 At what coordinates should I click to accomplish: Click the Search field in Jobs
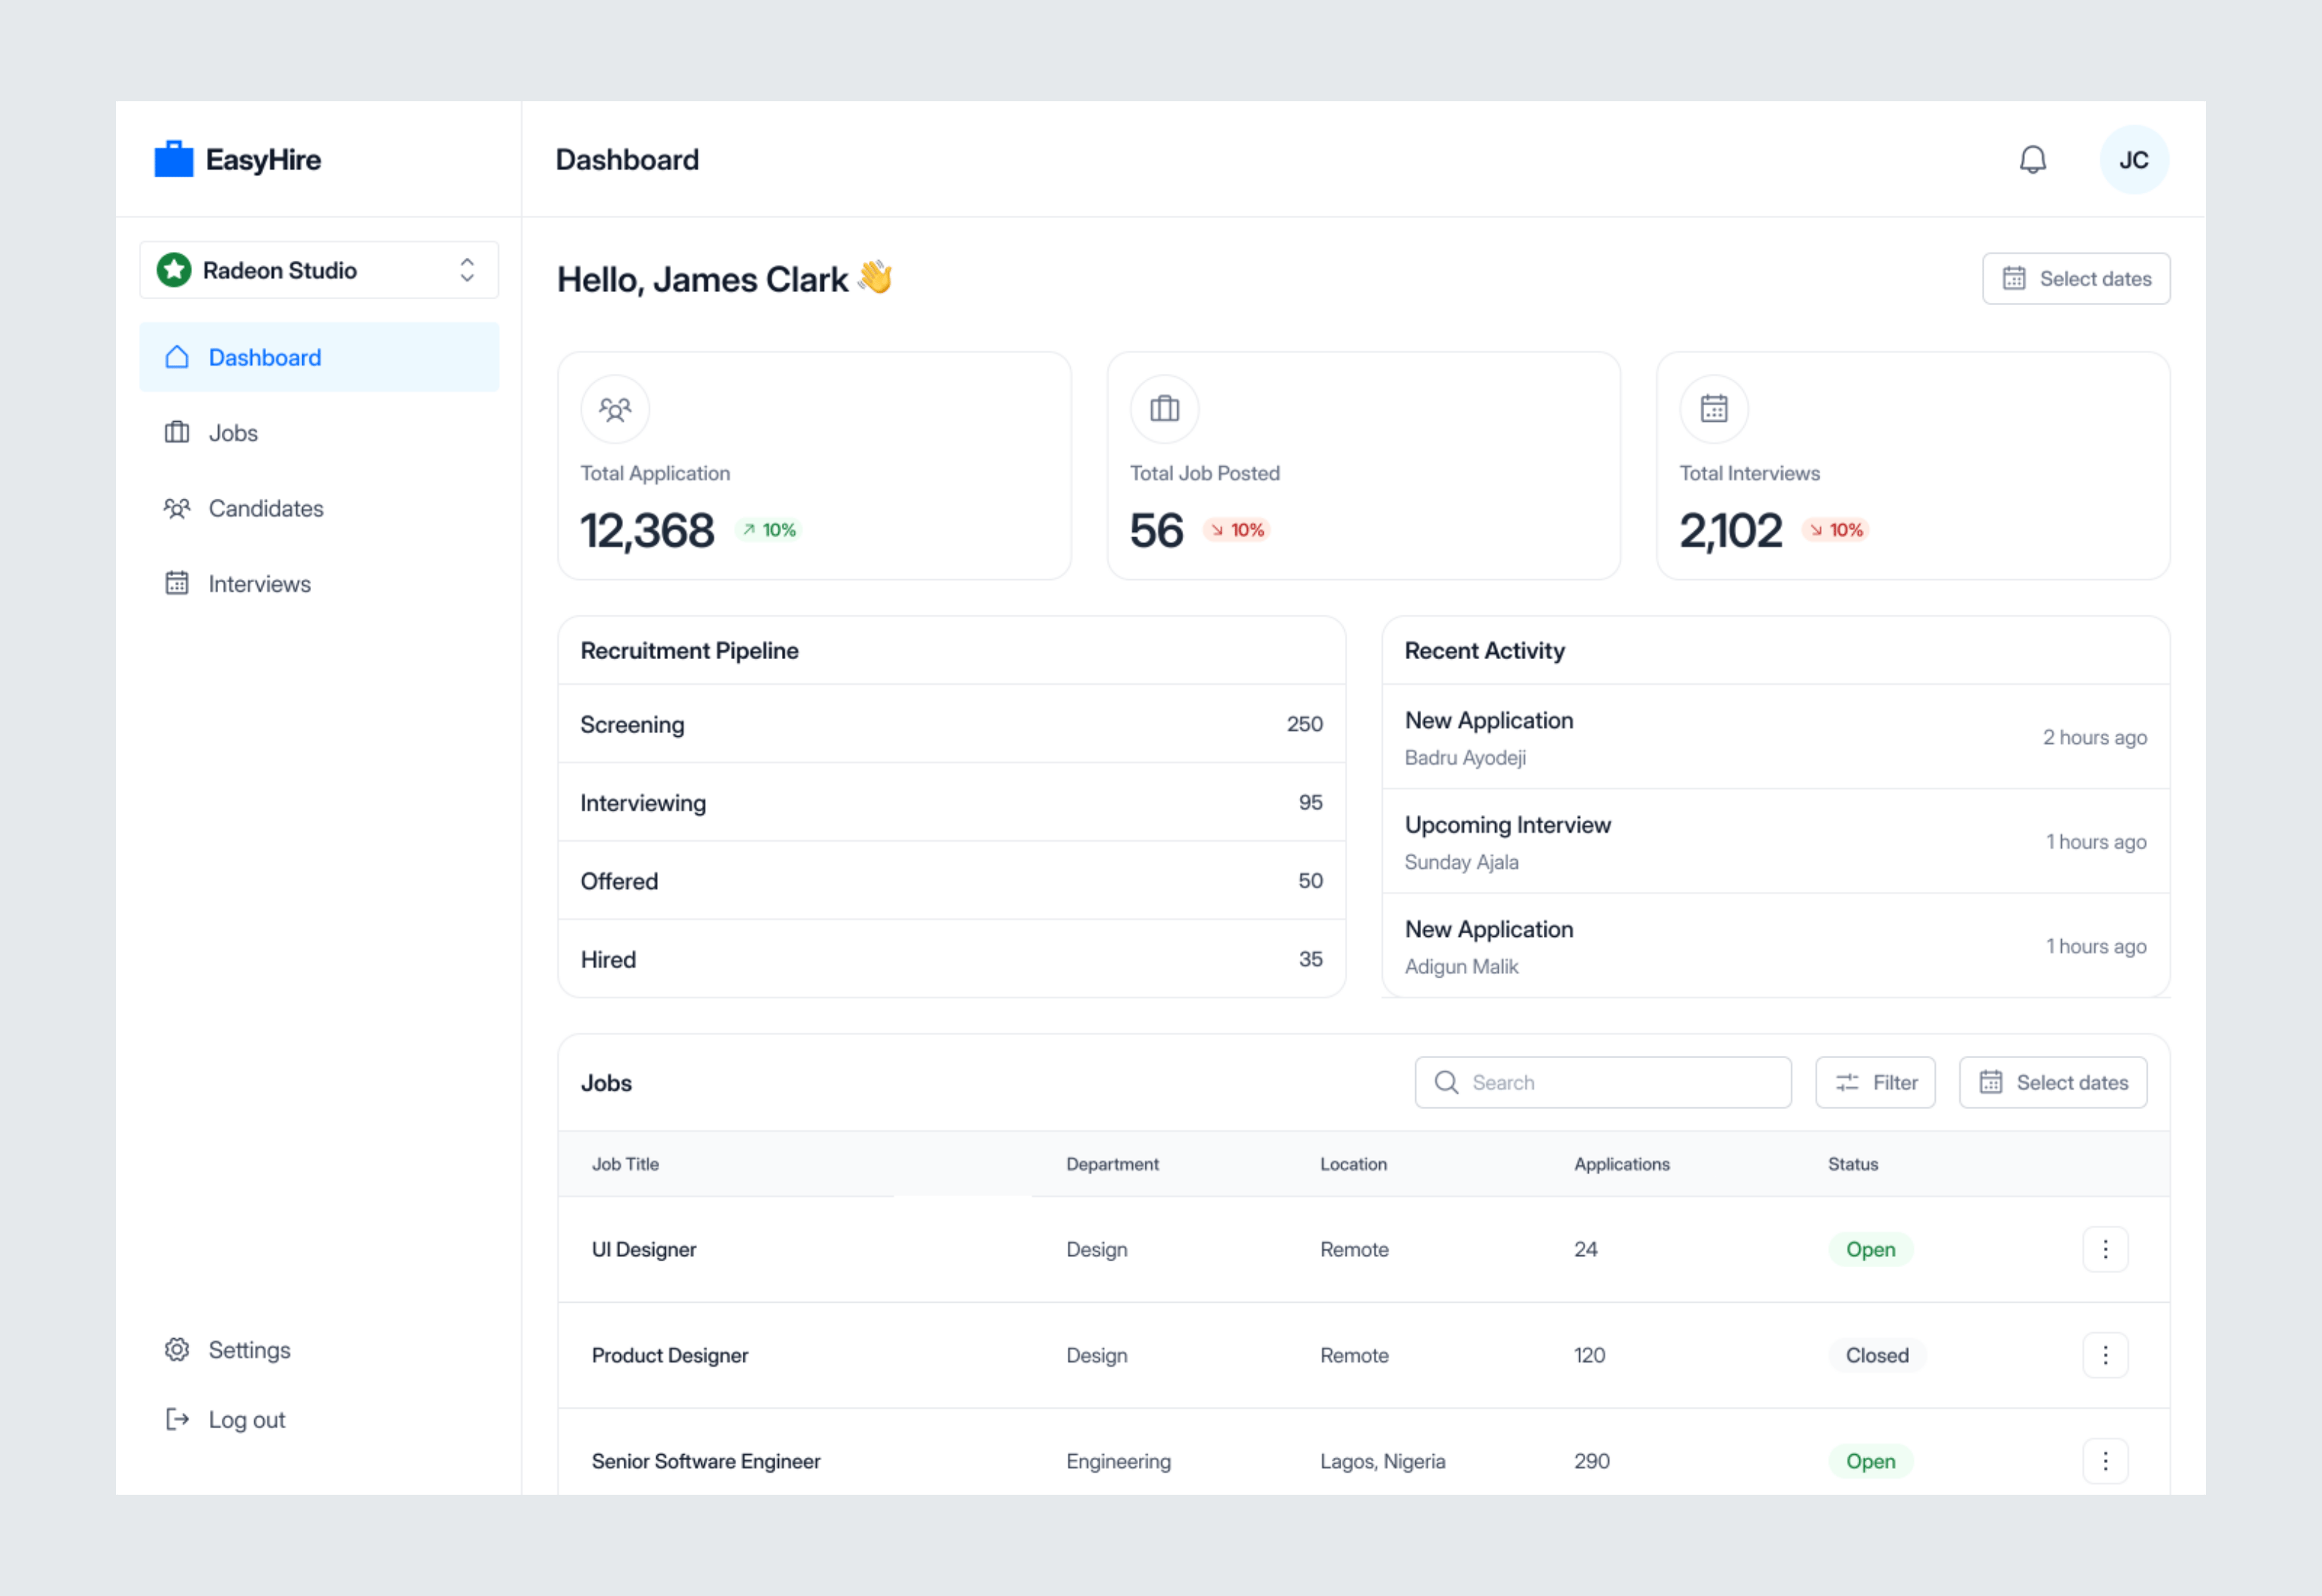(1603, 1083)
